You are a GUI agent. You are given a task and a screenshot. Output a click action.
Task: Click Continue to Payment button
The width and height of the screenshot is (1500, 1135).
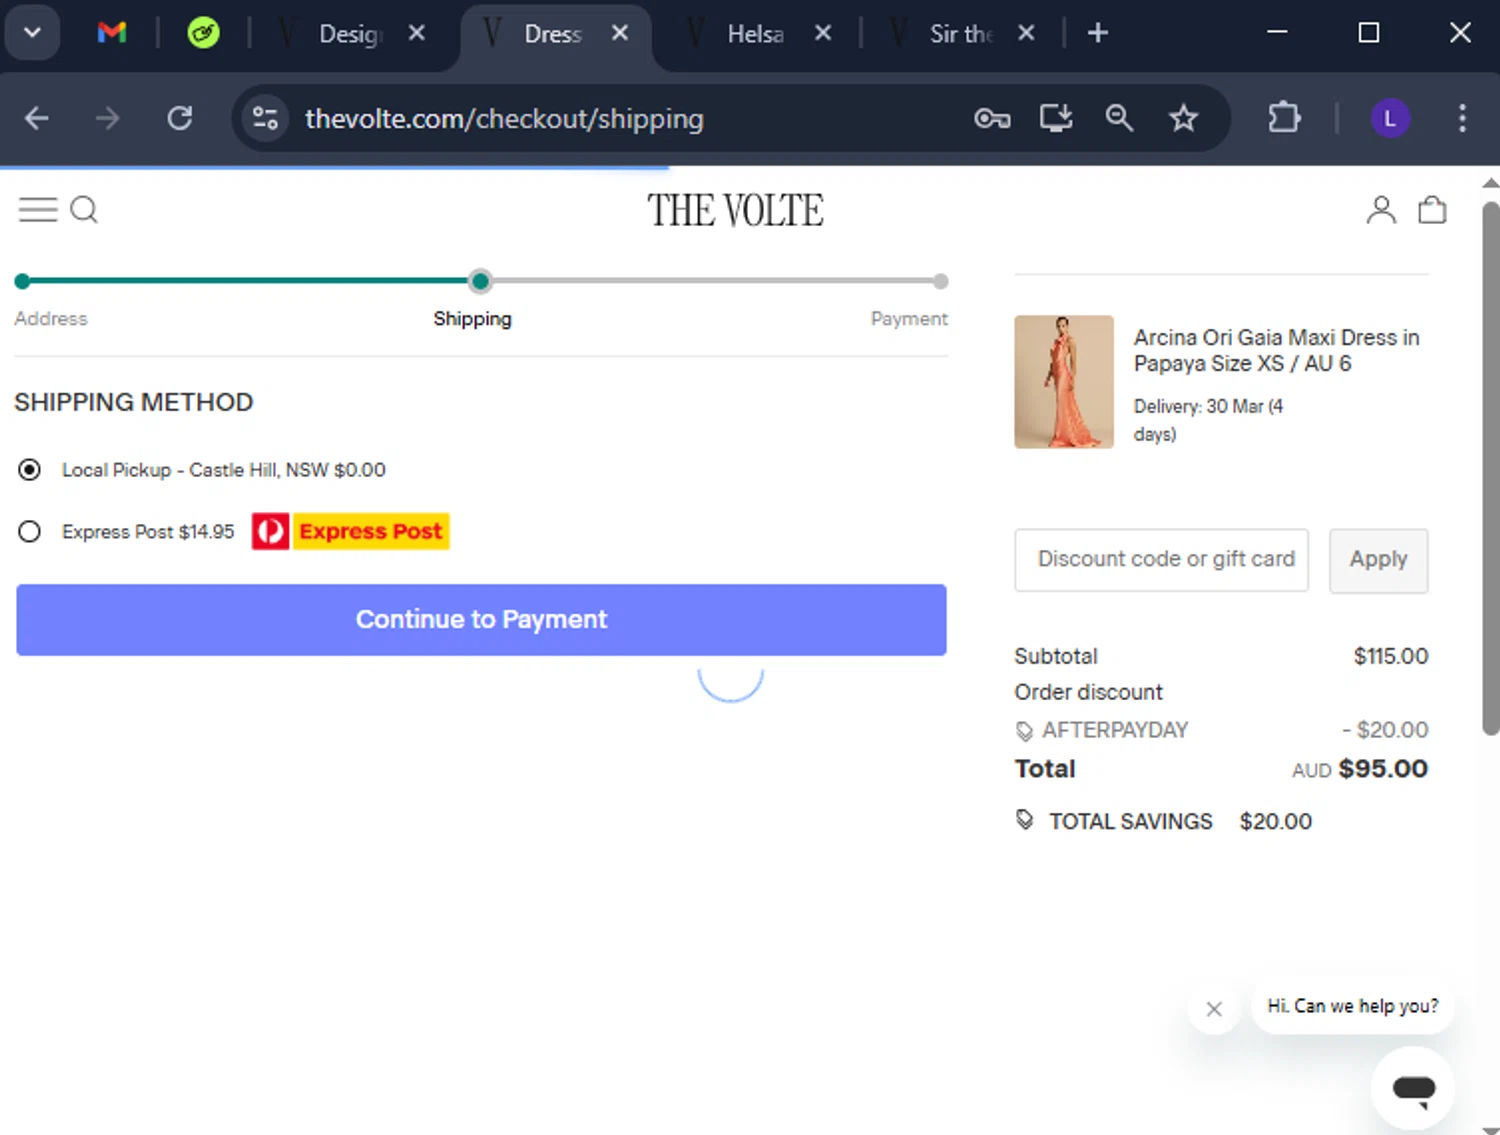click(481, 620)
